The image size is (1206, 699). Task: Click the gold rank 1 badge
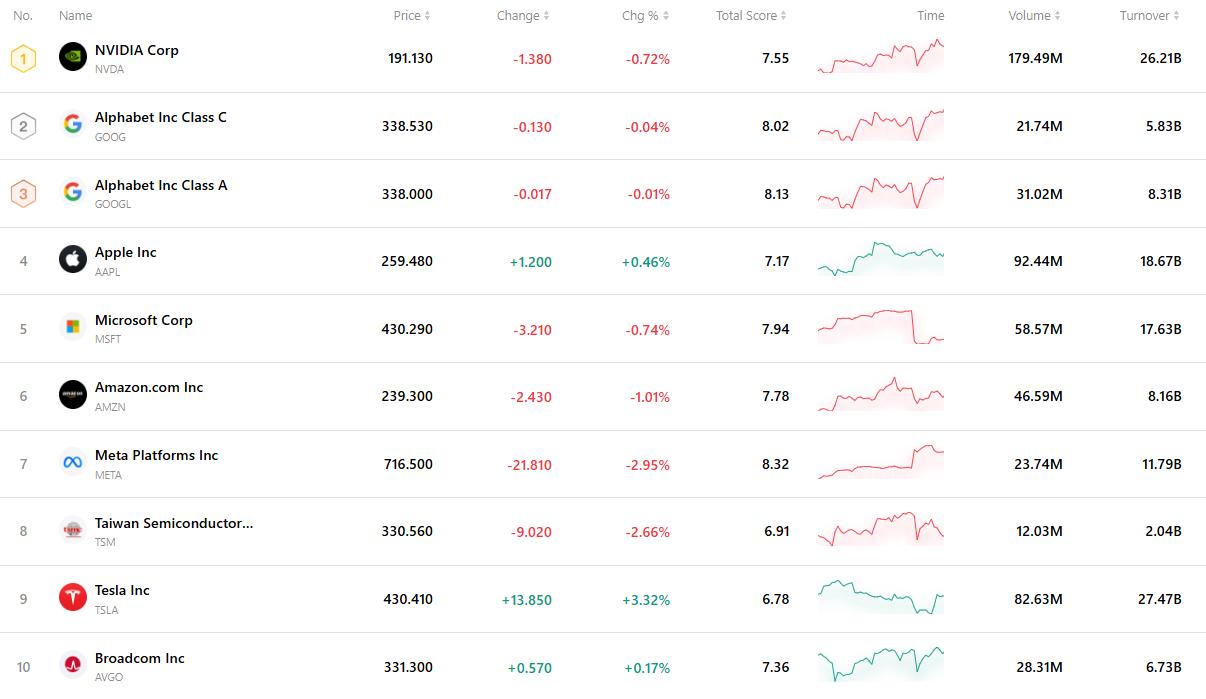(23, 58)
